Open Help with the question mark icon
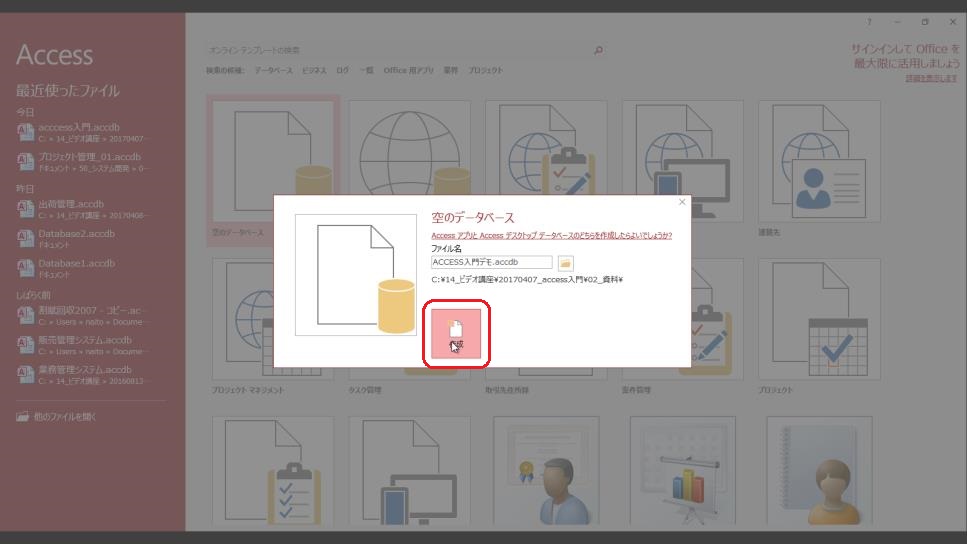Viewport: 967px width, 544px height. point(870,22)
